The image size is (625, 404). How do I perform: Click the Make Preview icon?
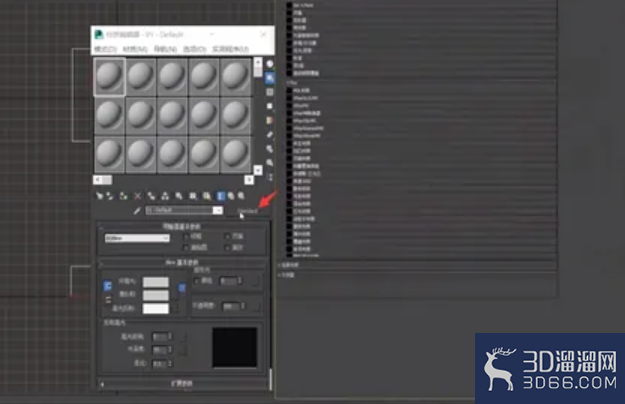pyautogui.click(x=270, y=134)
